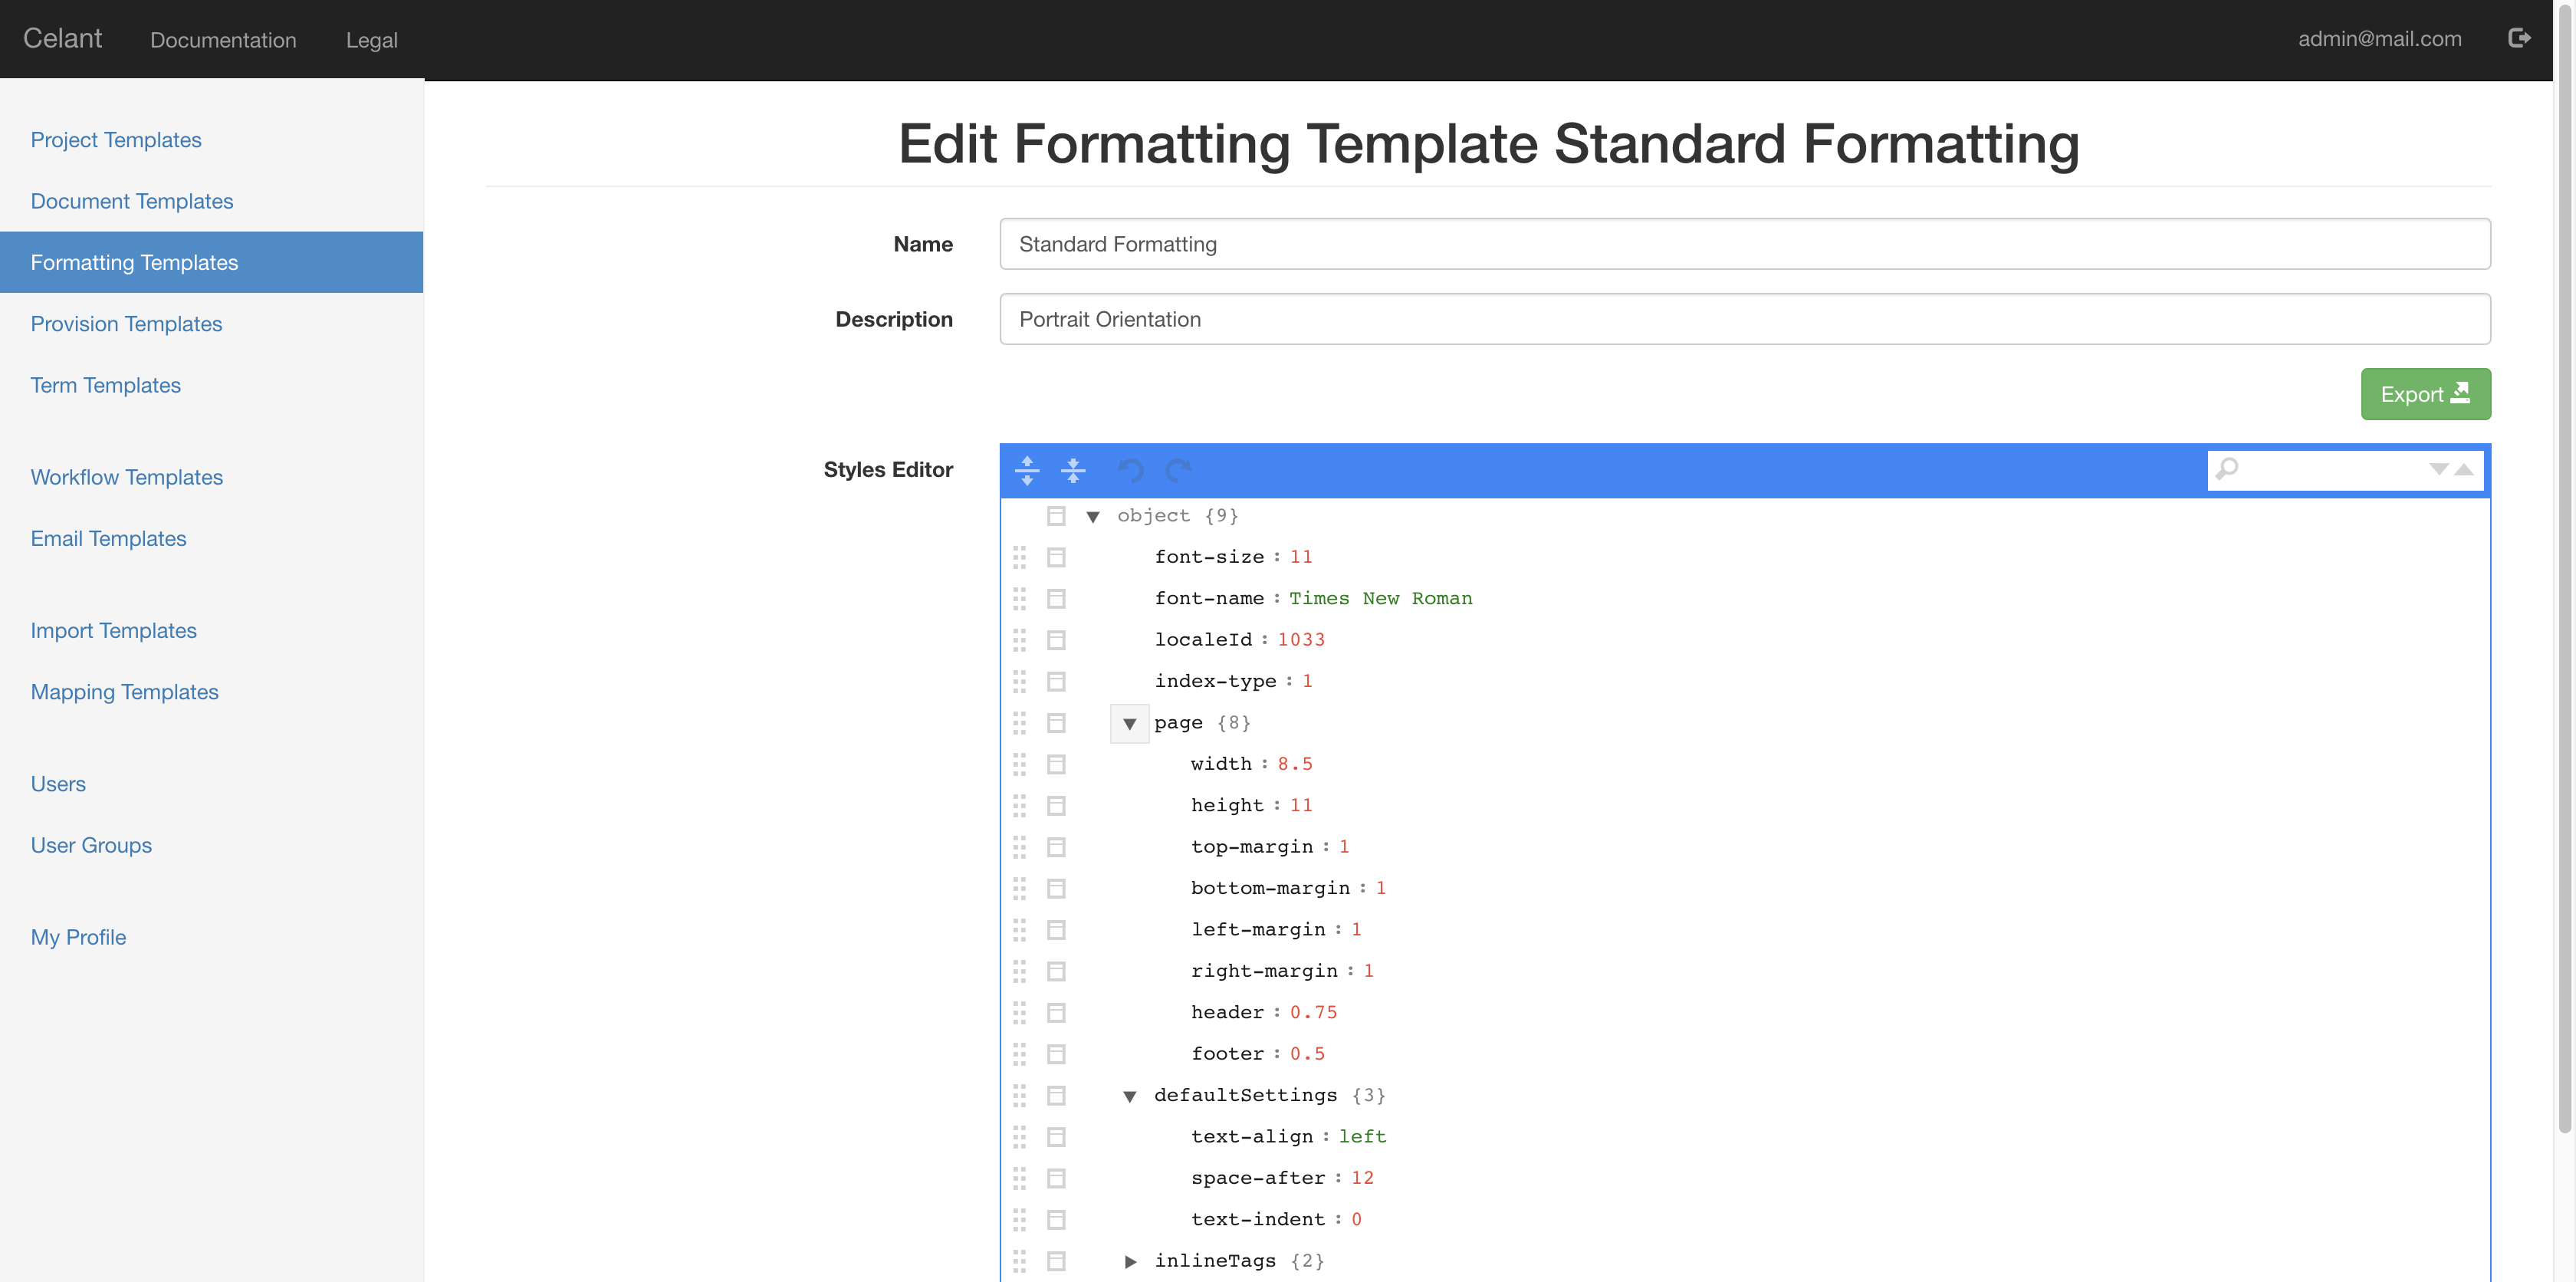Check the checkbox next to text-align property
Screen dimensions: 2576x1282
tap(1057, 1136)
